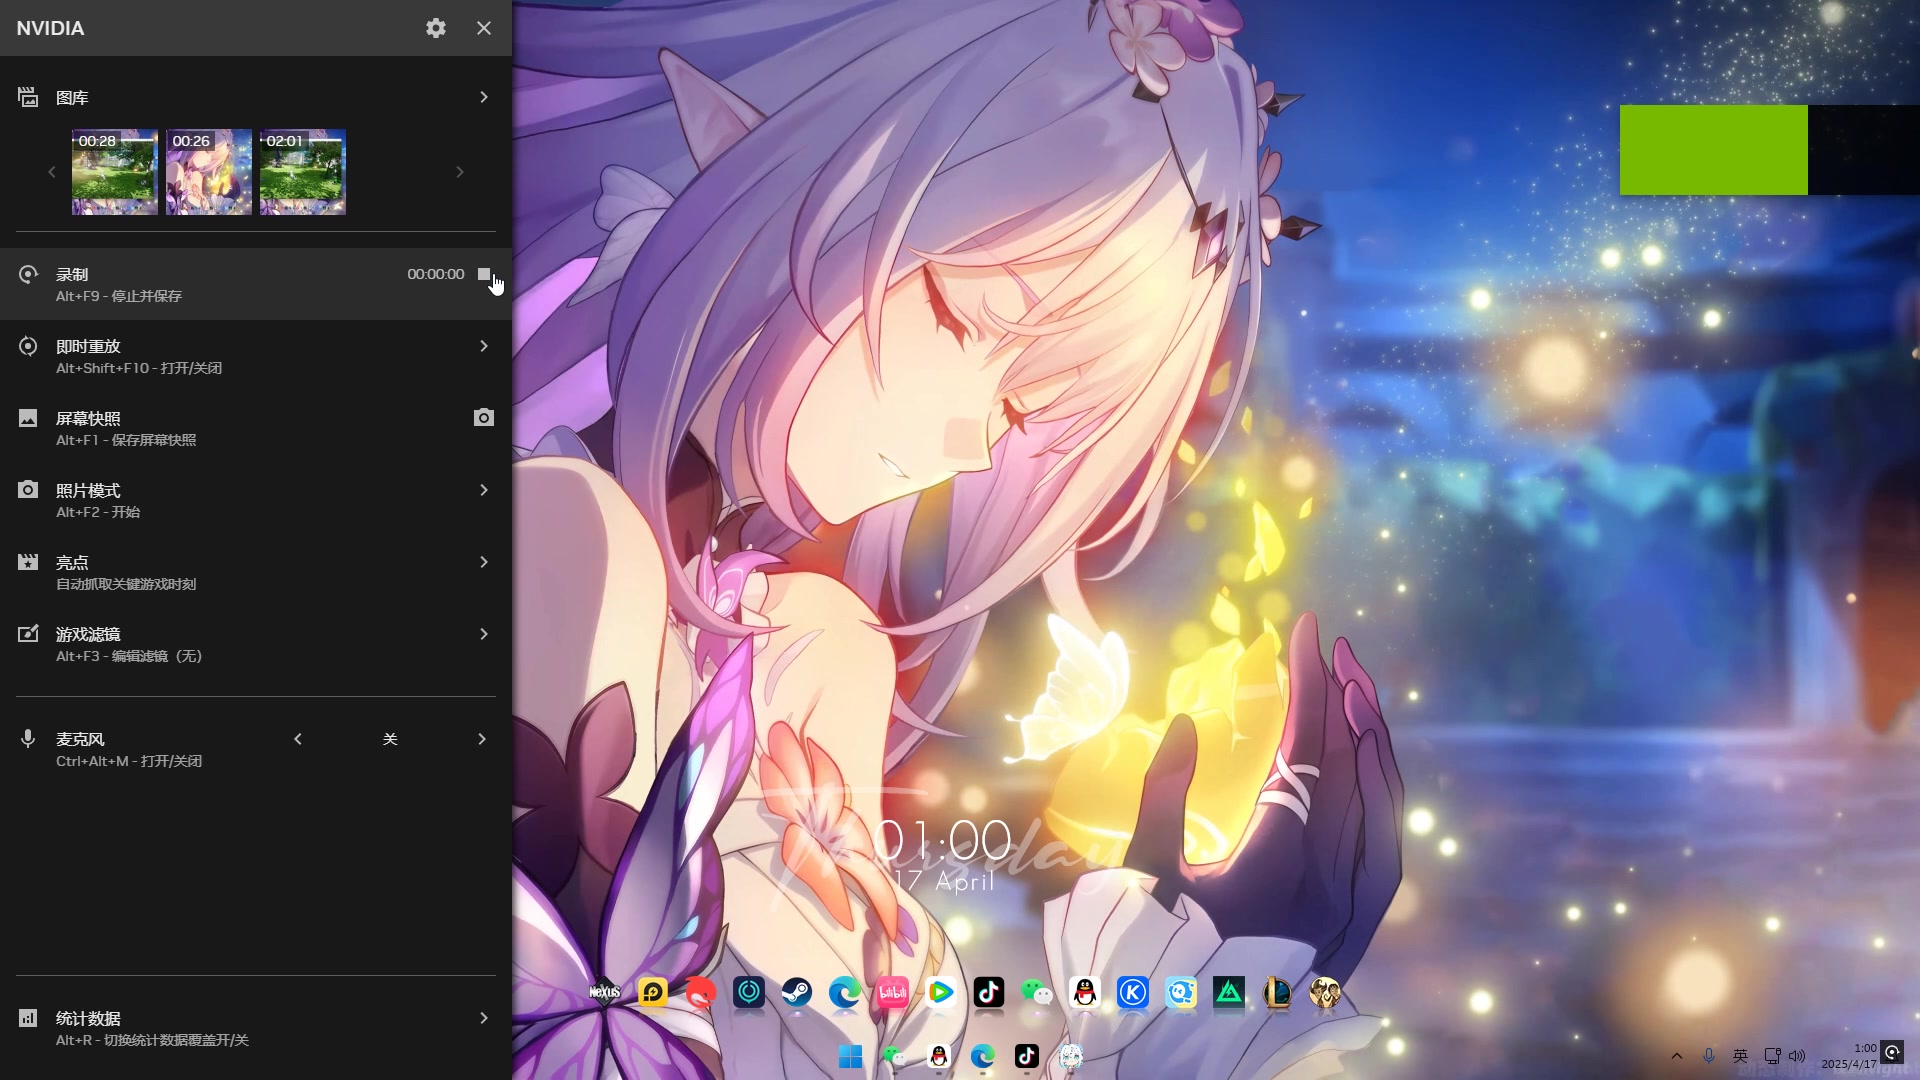Toggle the 英 input method indicator
Image resolution: width=1920 pixels, height=1080 pixels.
click(x=1740, y=1056)
